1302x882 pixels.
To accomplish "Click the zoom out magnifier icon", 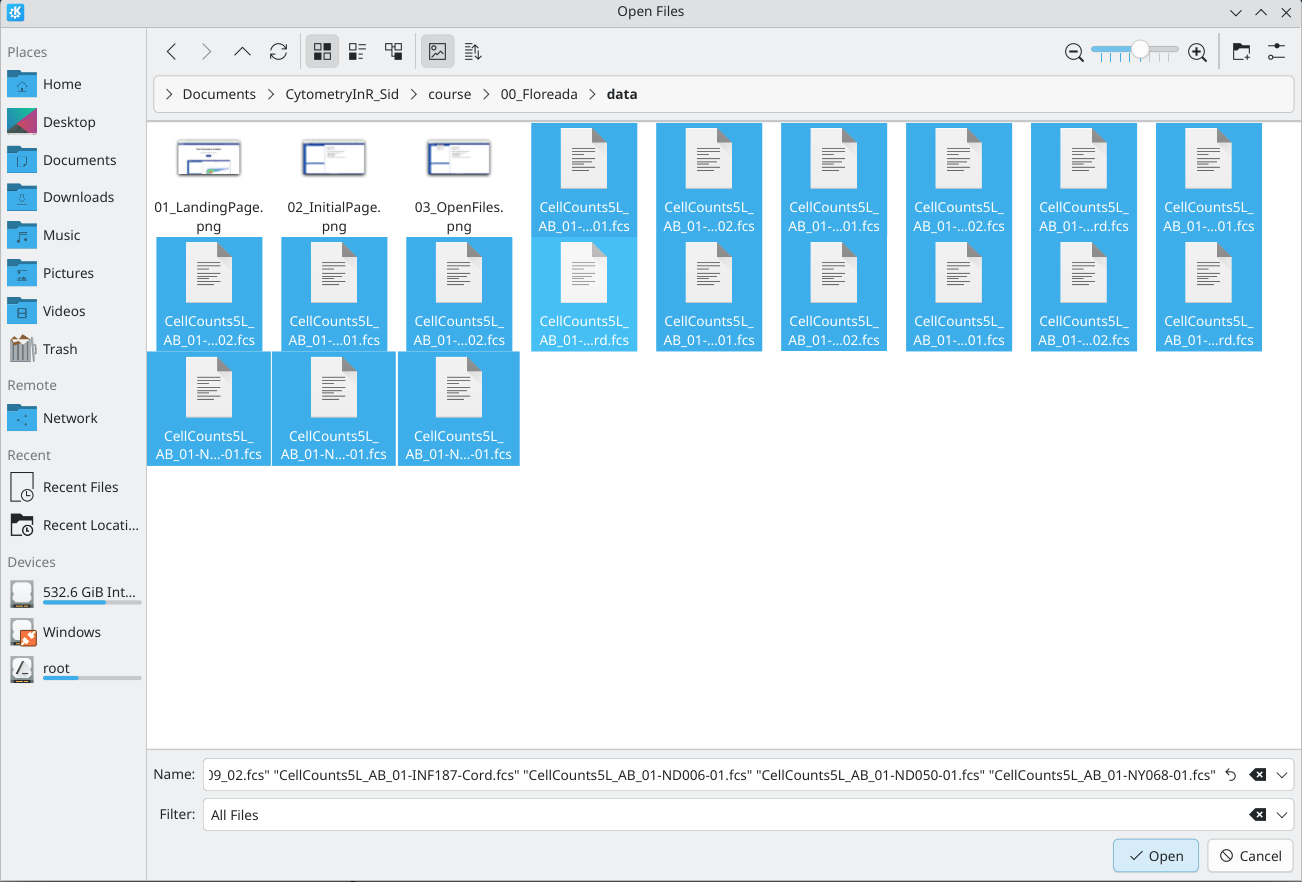I will pyautogui.click(x=1074, y=52).
